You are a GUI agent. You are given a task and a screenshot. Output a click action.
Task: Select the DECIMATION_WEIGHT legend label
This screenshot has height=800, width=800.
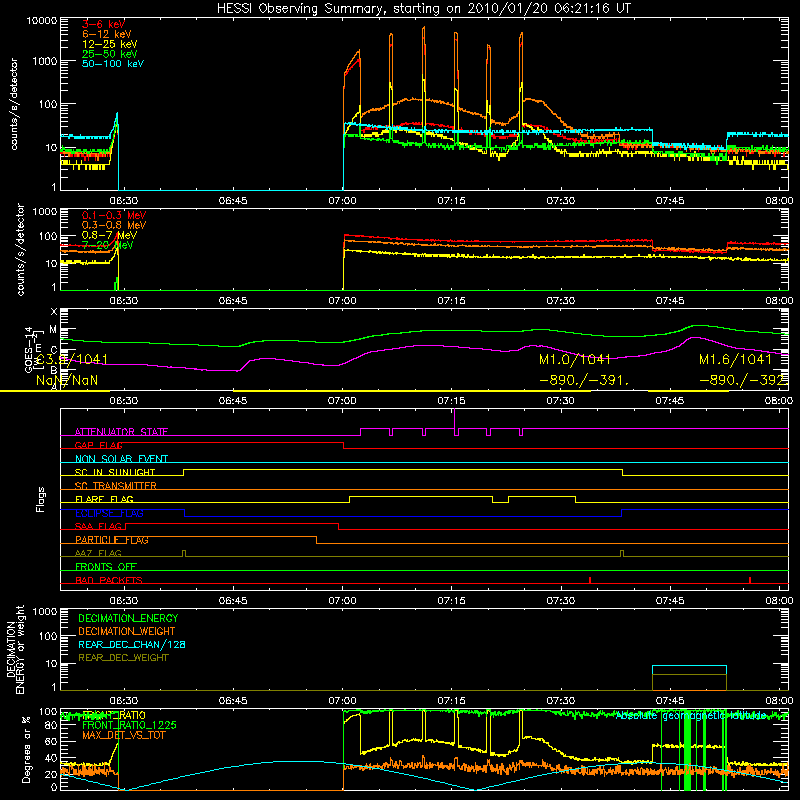point(127,631)
